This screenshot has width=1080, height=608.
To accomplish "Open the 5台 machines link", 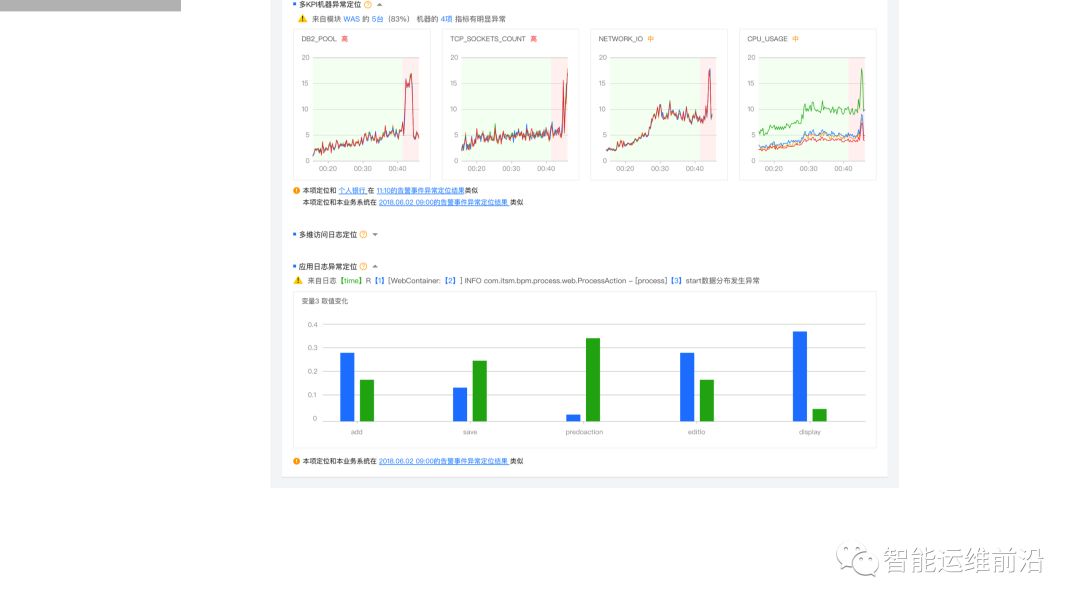I will coord(377,19).
